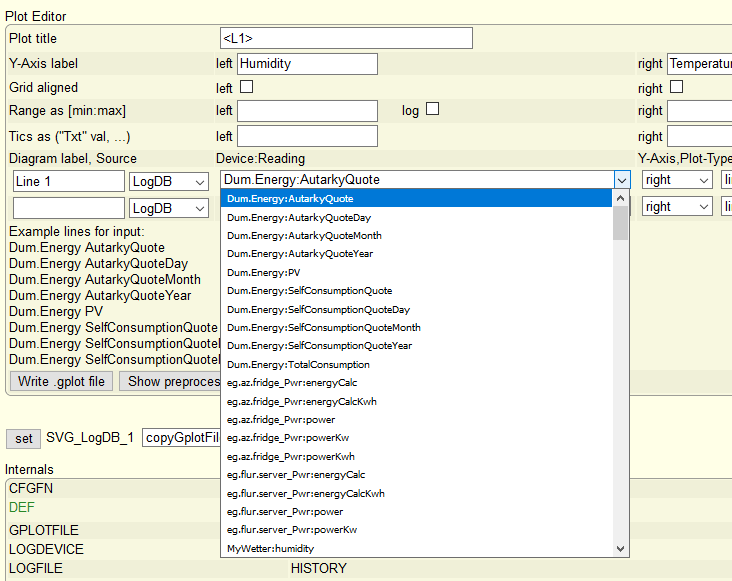Select eg.flur.server_Pwr:energyCalc entry

pos(416,475)
